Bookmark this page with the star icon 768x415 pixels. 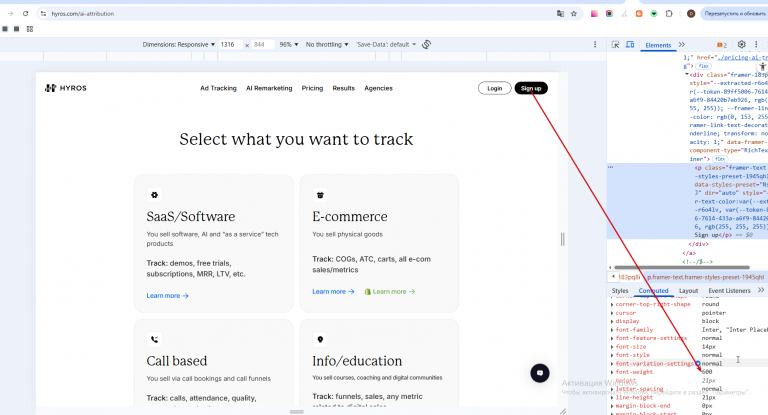[574, 14]
